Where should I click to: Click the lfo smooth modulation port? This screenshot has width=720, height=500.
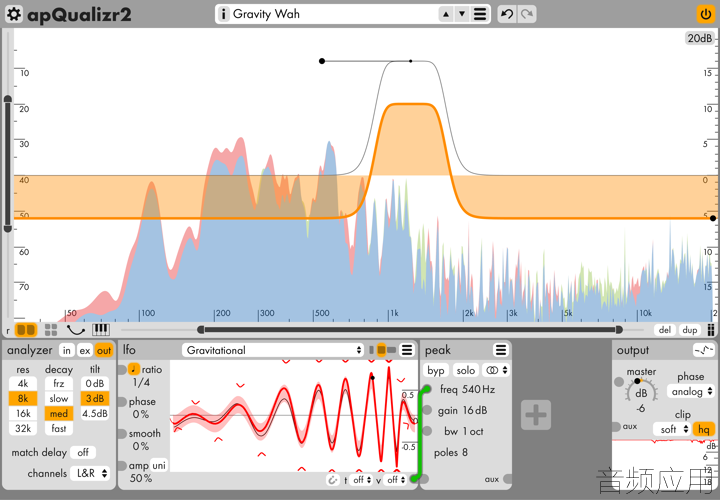pos(121,434)
